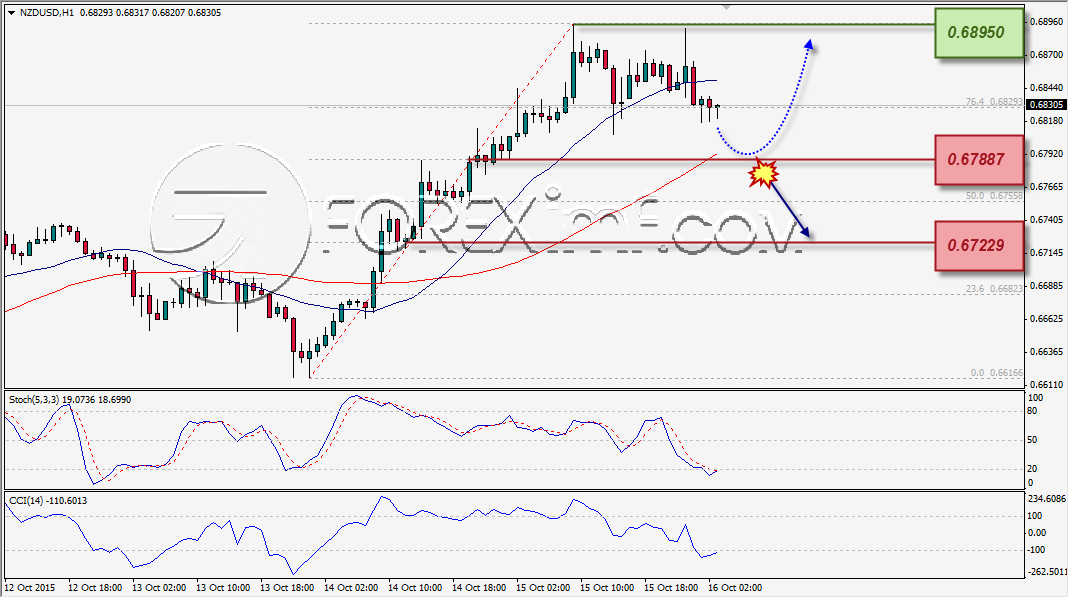Click the 0.66885 price scale value

(1045, 286)
